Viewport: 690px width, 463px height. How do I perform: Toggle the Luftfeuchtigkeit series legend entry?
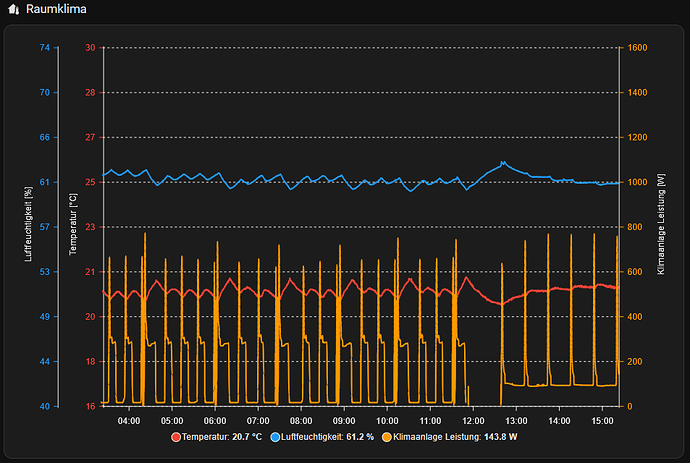pos(322,437)
